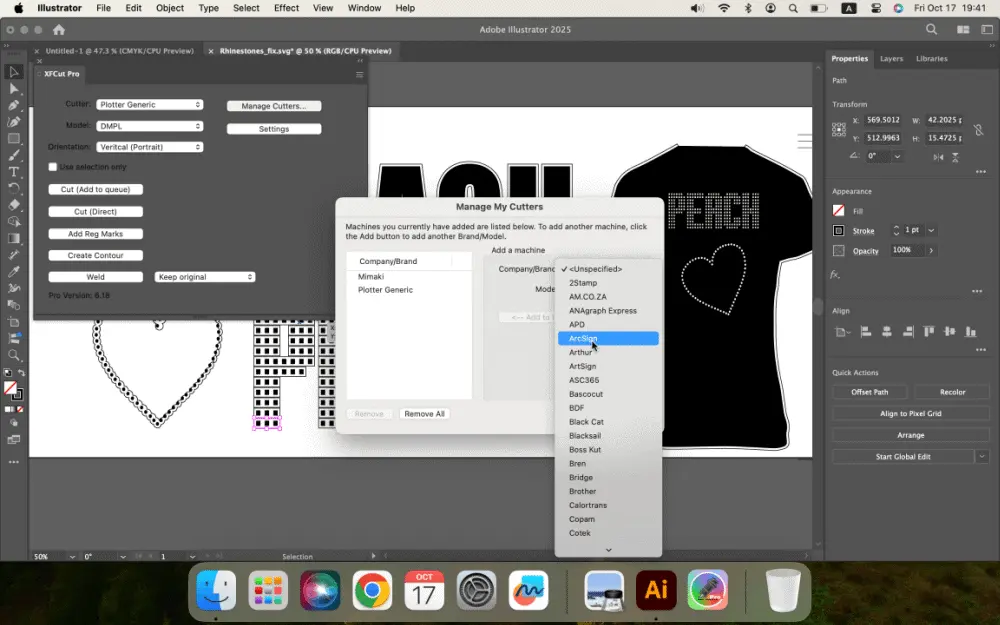This screenshot has height=625, width=1000.
Task: Select the Eraser tool
Action: [13, 205]
